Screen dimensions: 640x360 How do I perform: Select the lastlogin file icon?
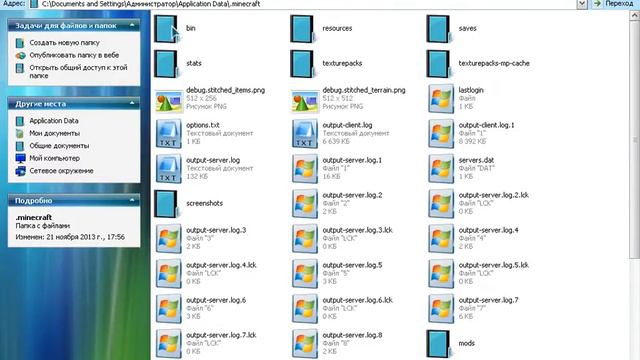(441, 98)
